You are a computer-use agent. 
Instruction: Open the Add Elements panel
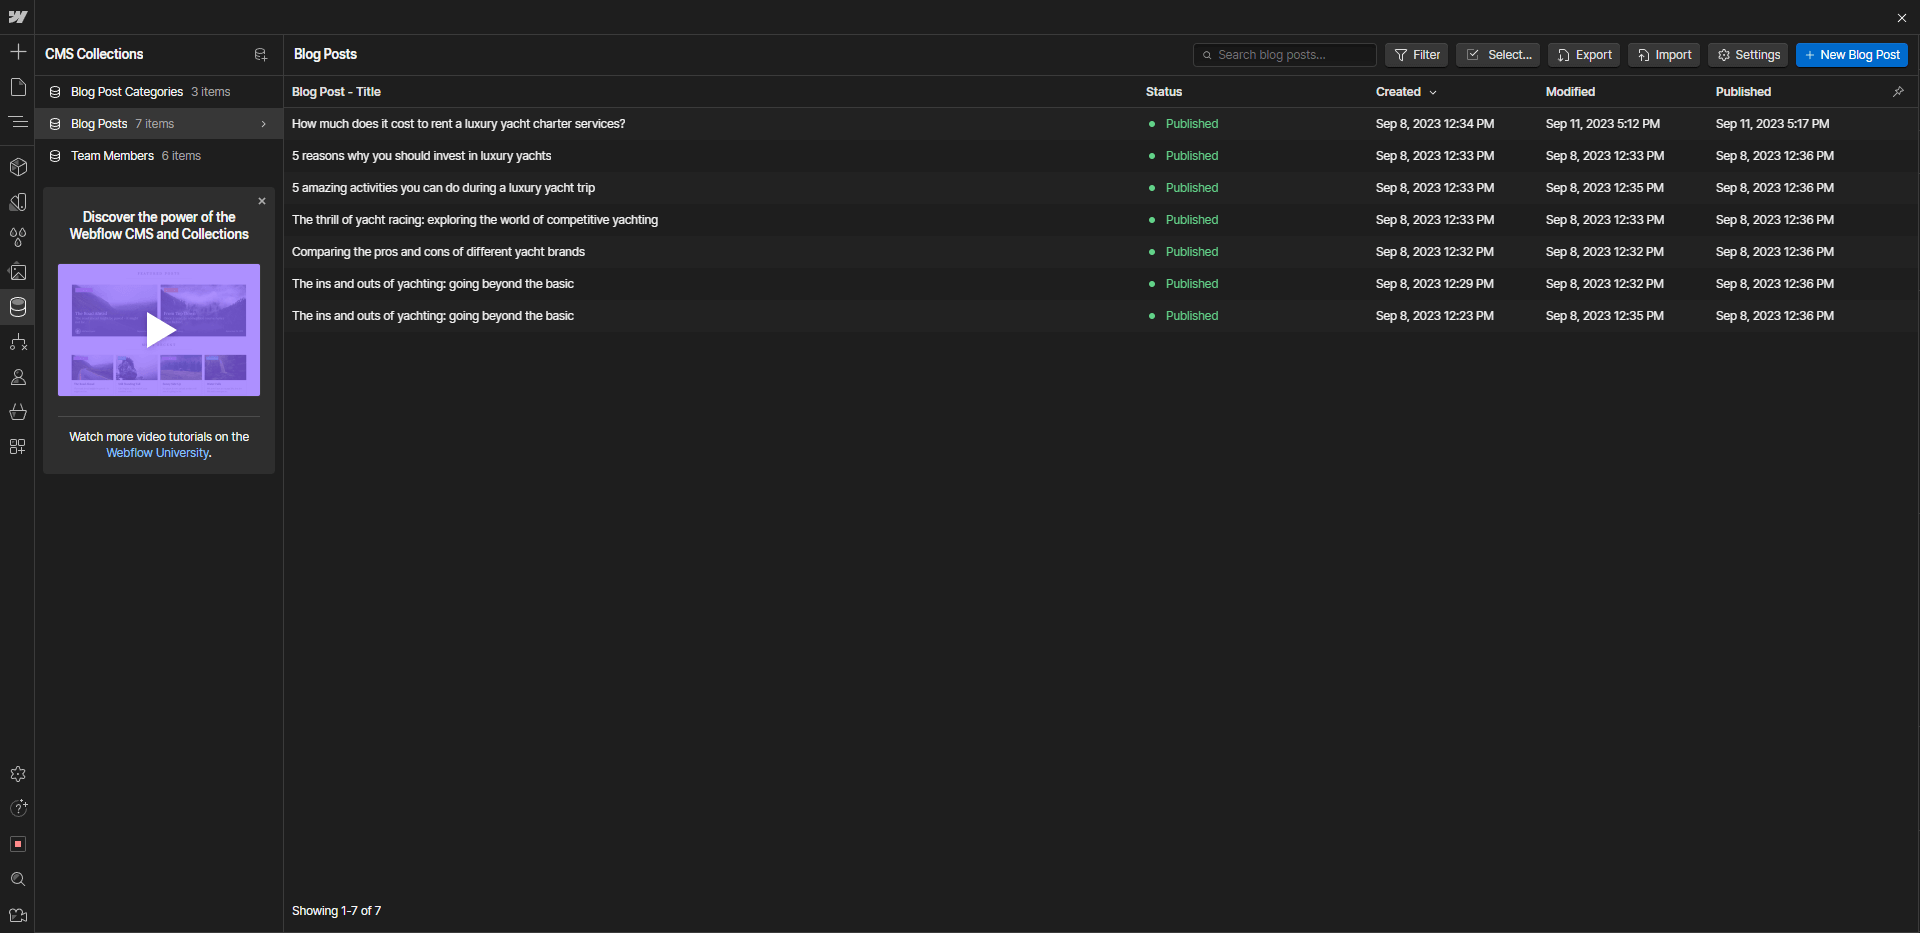pyautogui.click(x=18, y=51)
